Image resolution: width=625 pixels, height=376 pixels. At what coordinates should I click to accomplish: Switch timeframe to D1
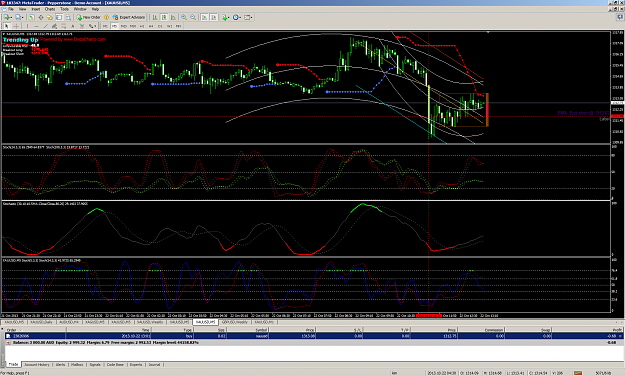click(x=160, y=26)
